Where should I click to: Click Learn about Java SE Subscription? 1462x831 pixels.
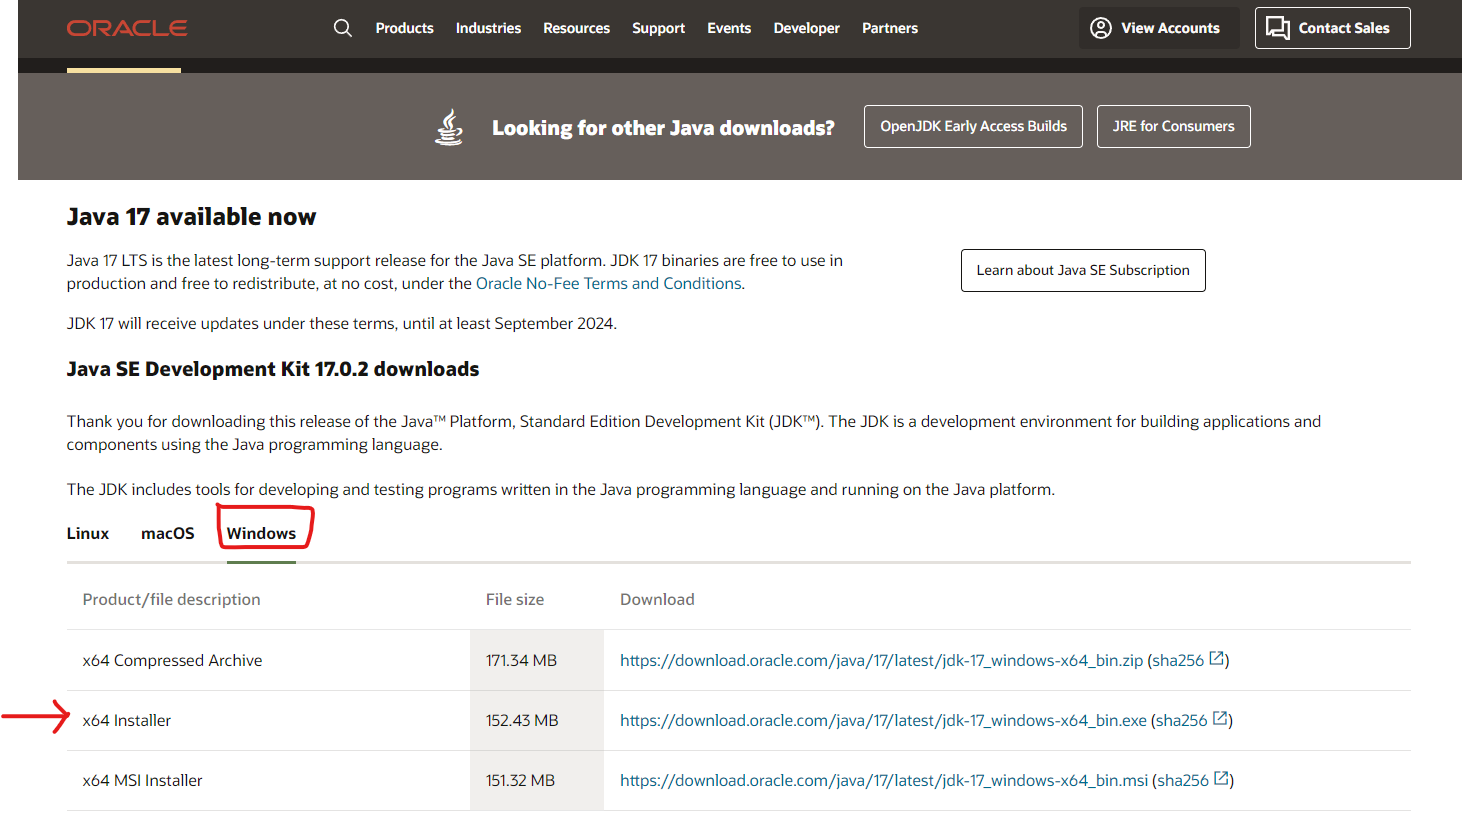[x=1083, y=270]
